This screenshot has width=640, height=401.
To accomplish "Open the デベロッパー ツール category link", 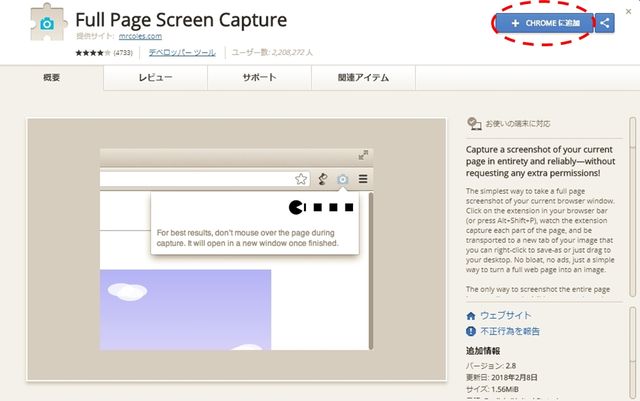I will click(x=182, y=52).
